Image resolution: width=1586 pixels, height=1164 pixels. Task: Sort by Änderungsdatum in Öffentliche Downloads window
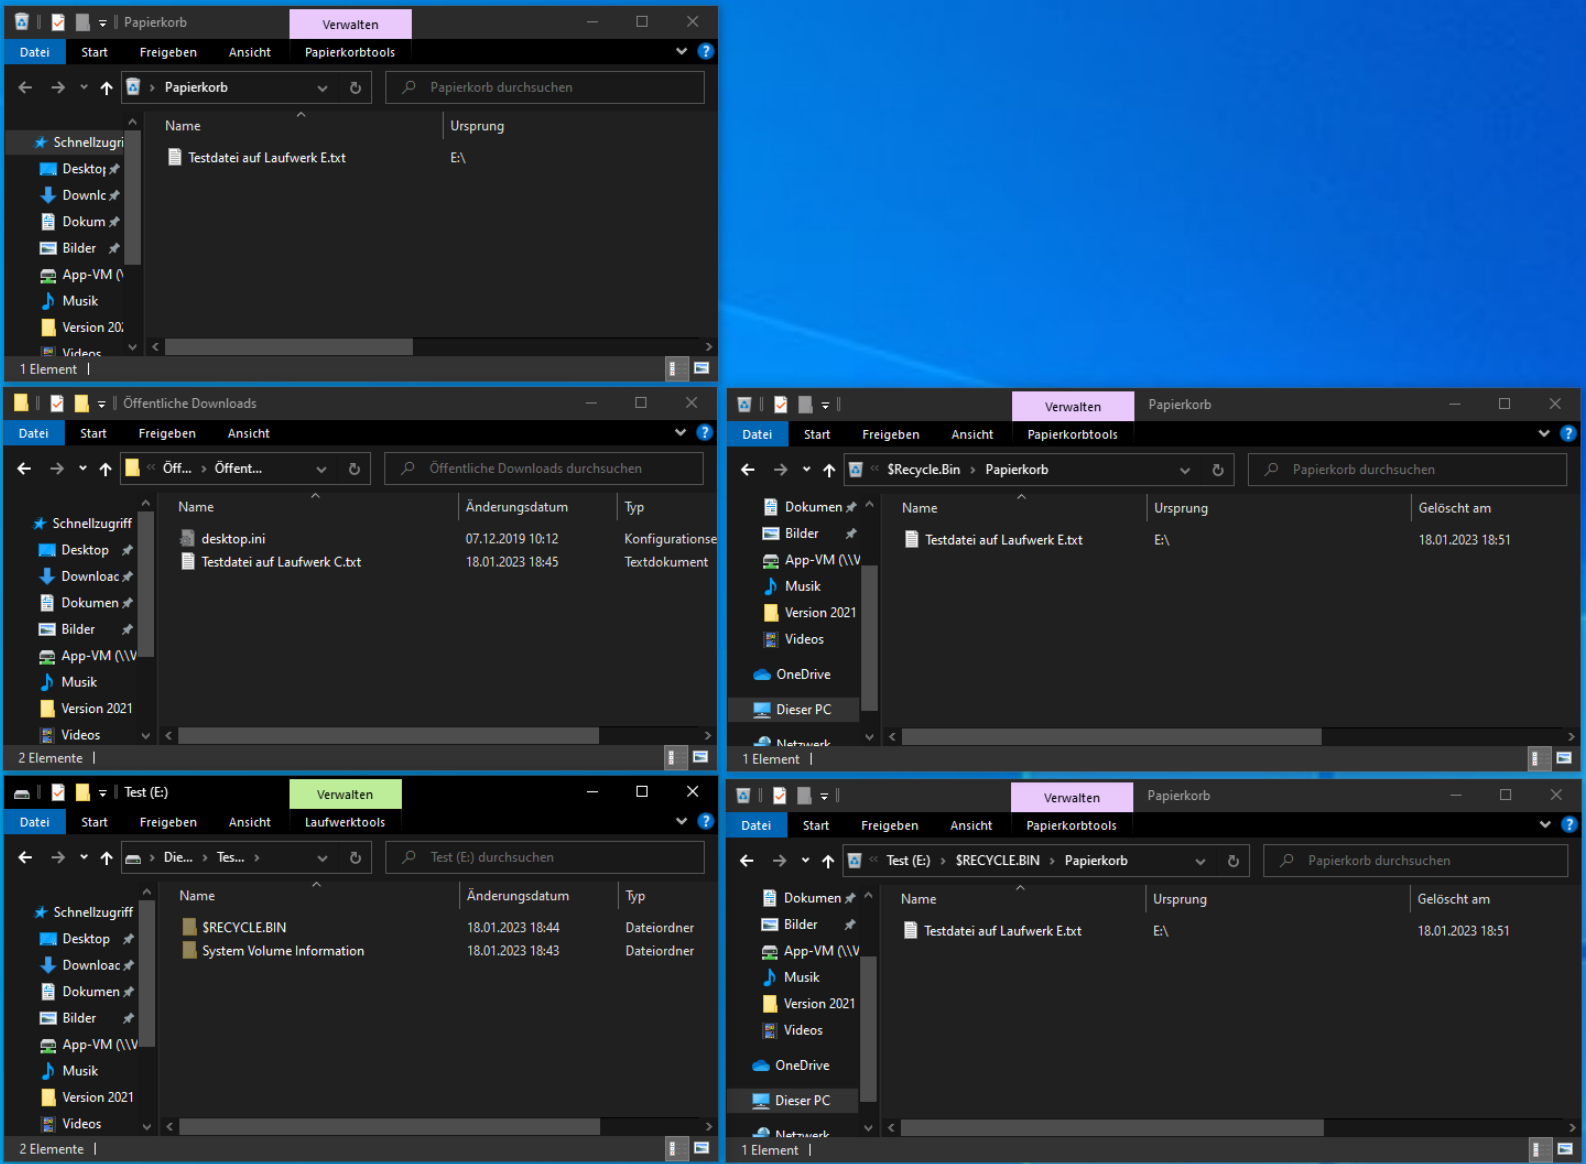coord(517,507)
